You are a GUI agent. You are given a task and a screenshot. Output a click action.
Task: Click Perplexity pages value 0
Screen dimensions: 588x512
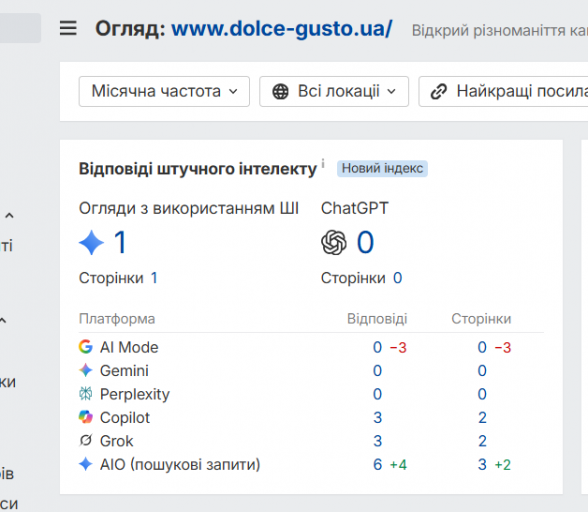pyautogui.click(x=482, y=394)
